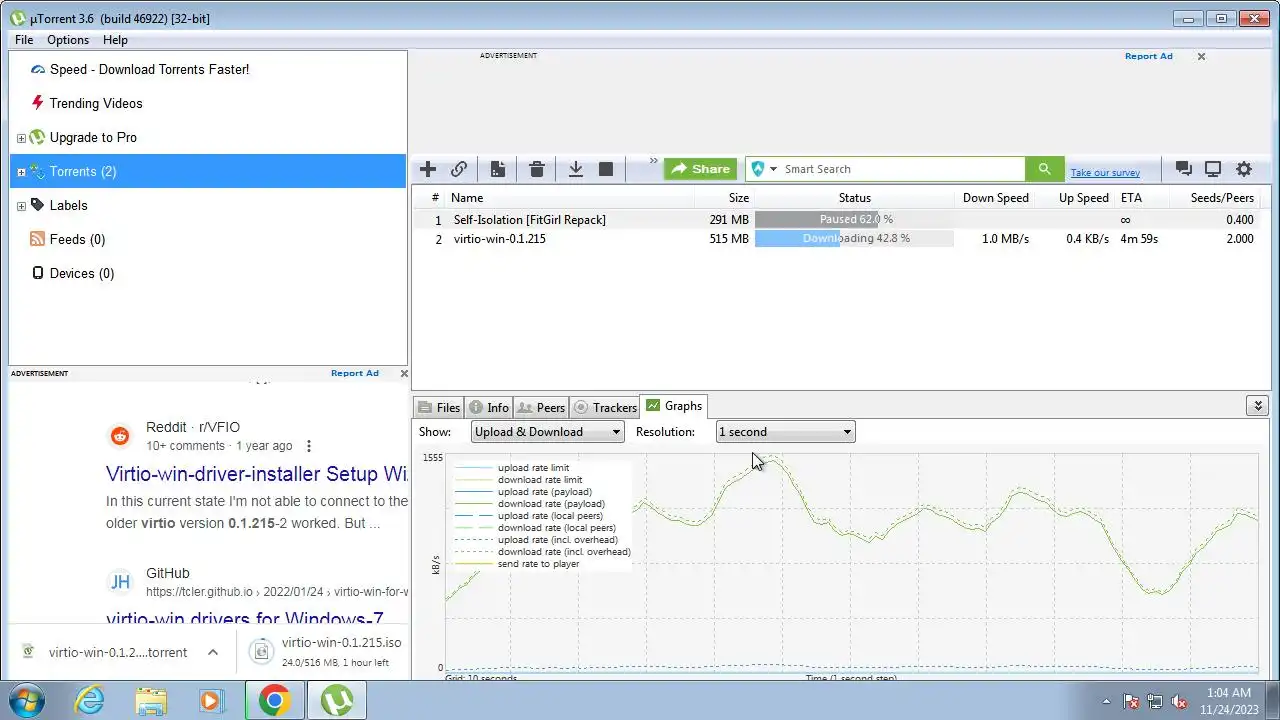
Task: Click the muted volume tray icon
Action: click(1179, 701)
